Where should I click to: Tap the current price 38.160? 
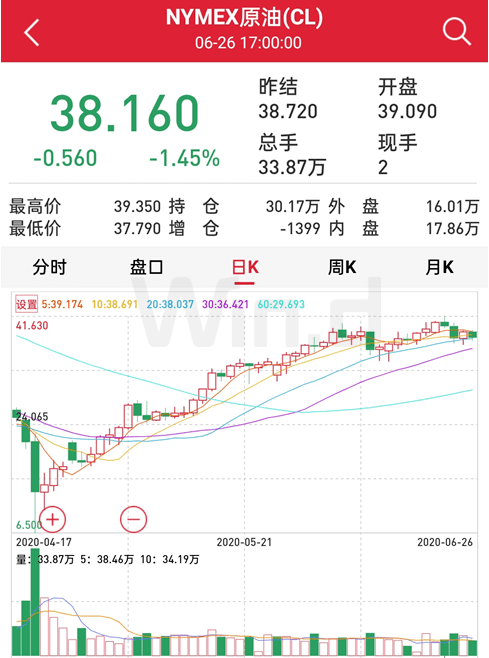point(124,113)
